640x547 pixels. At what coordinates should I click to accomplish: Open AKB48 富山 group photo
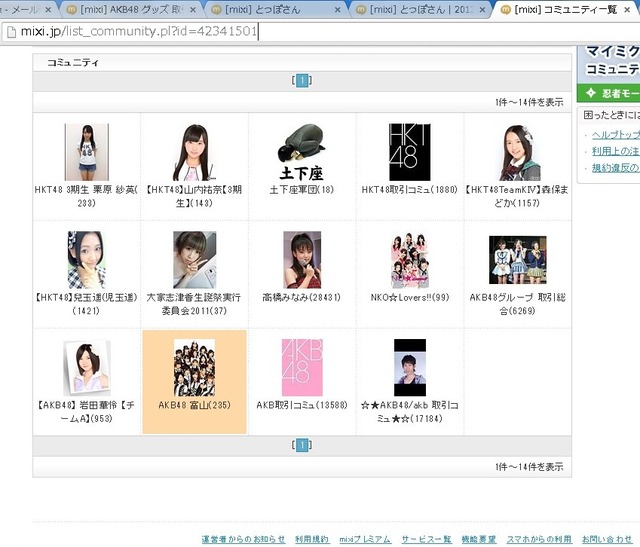click(x=194, y=367)
